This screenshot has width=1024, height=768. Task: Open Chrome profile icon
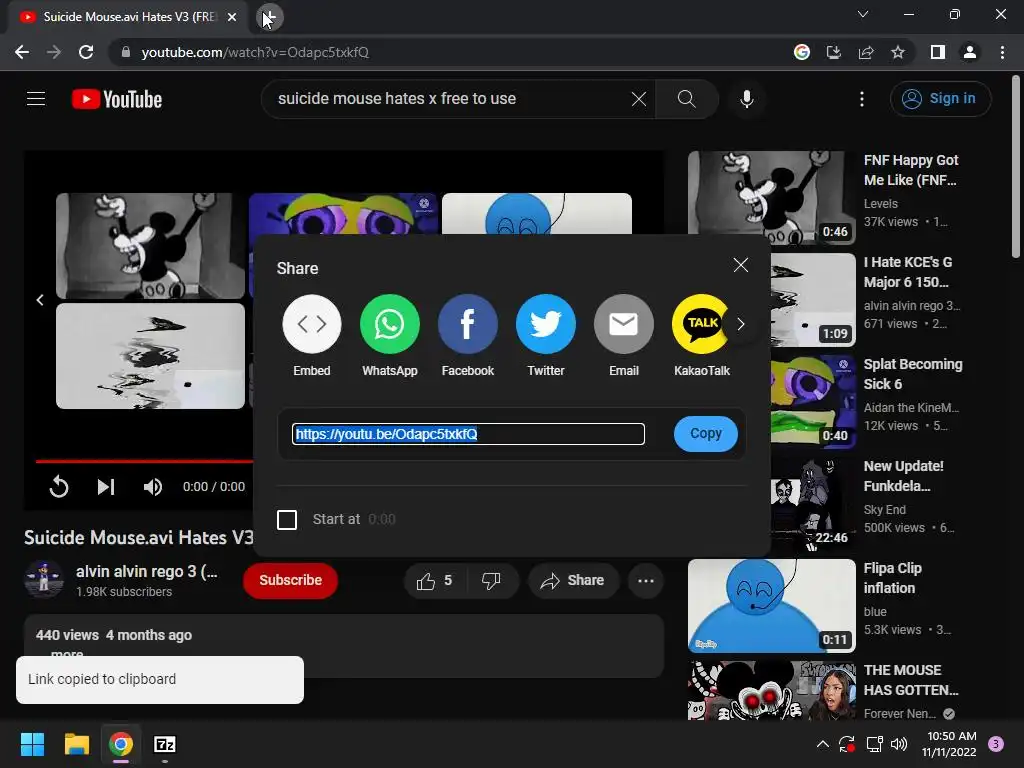(x=970, y=52)
